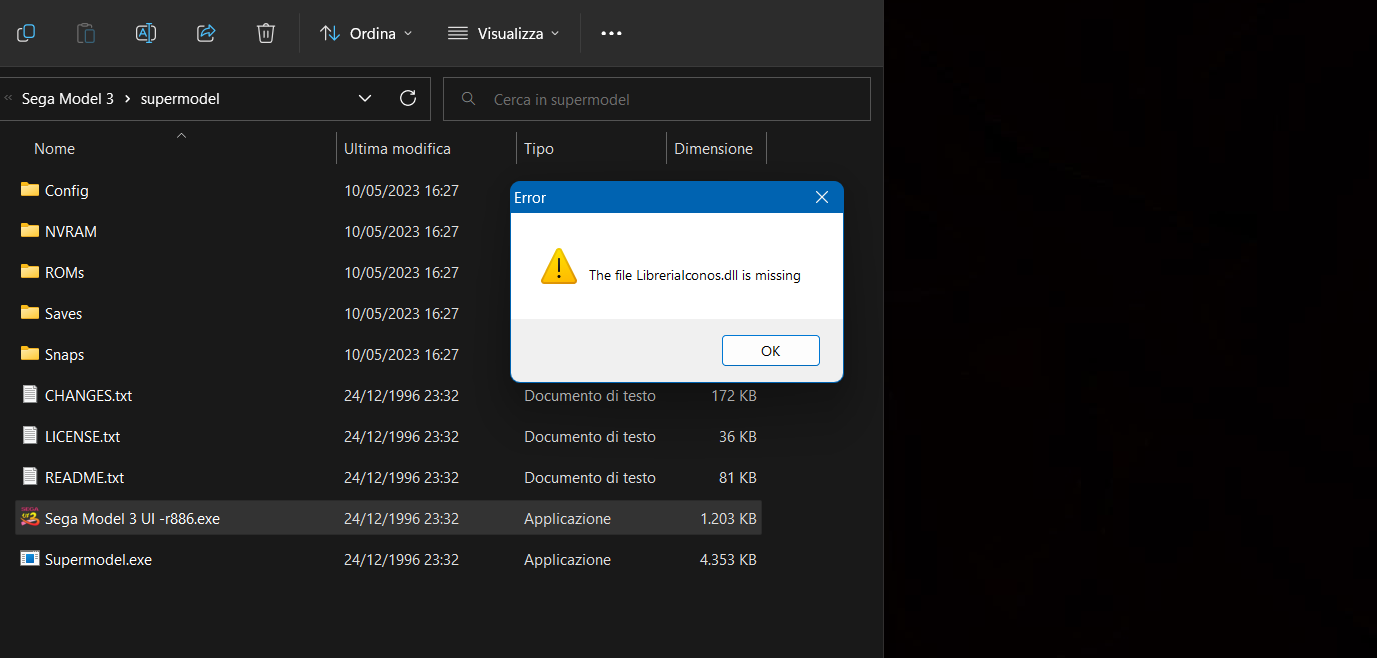This screenshot has width=1377, height=658.
Task: Click the refresh icon beside address bar
Action: click(408, 98)
